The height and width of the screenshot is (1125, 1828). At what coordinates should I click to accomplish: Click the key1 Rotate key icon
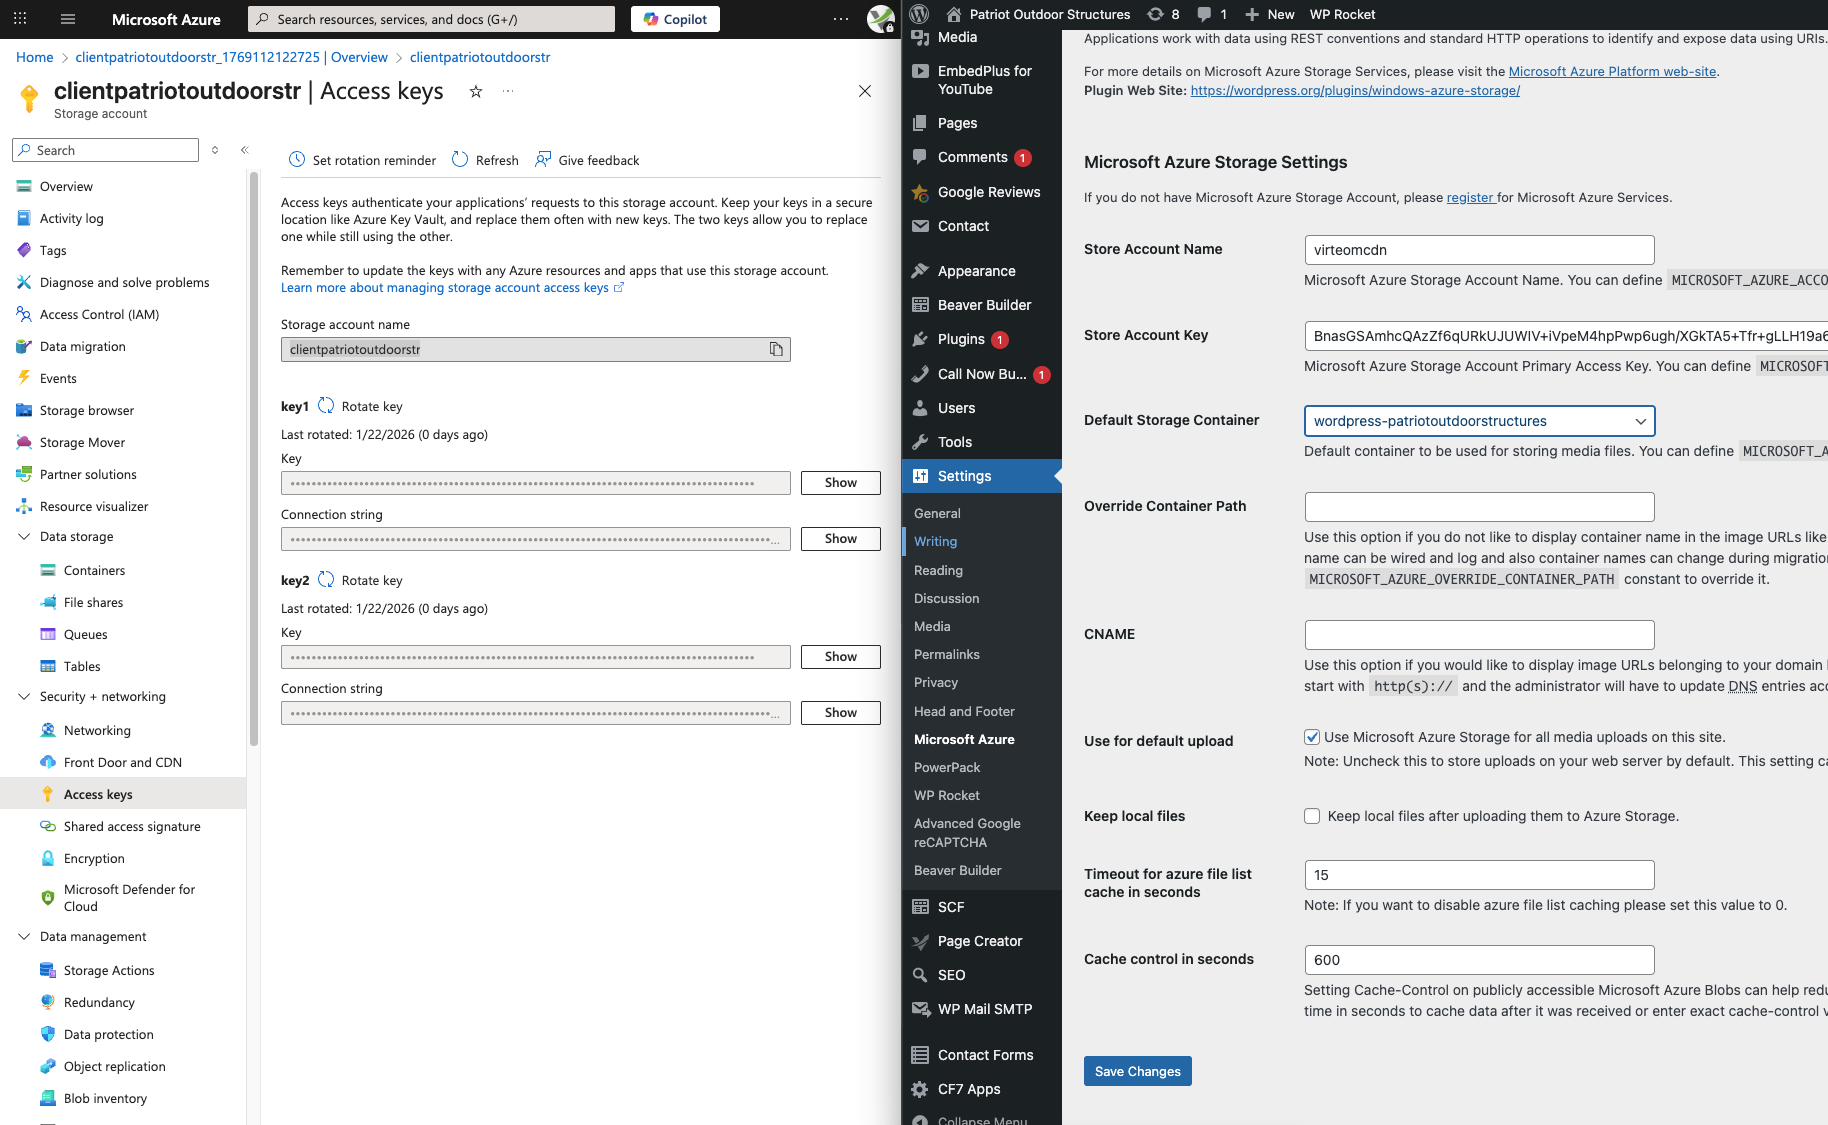coord(326,406)
